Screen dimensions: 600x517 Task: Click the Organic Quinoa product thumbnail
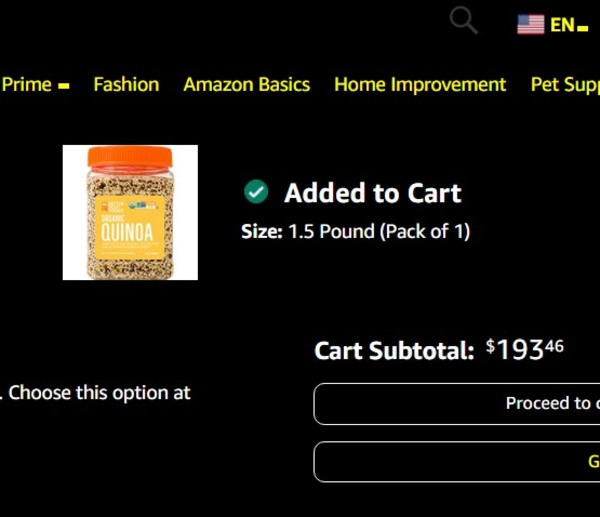pos(130,212)
